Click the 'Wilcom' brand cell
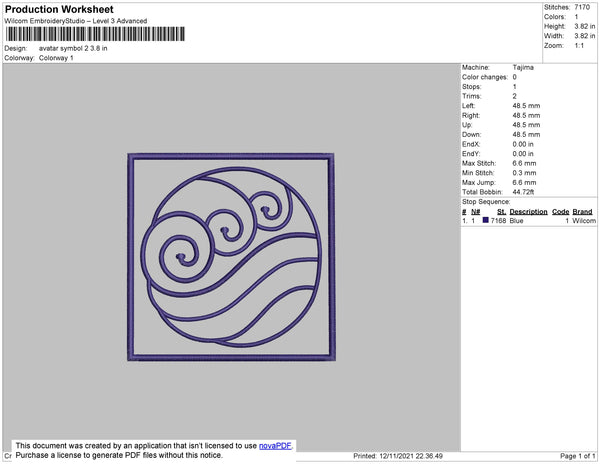 (x=584, y=221)
